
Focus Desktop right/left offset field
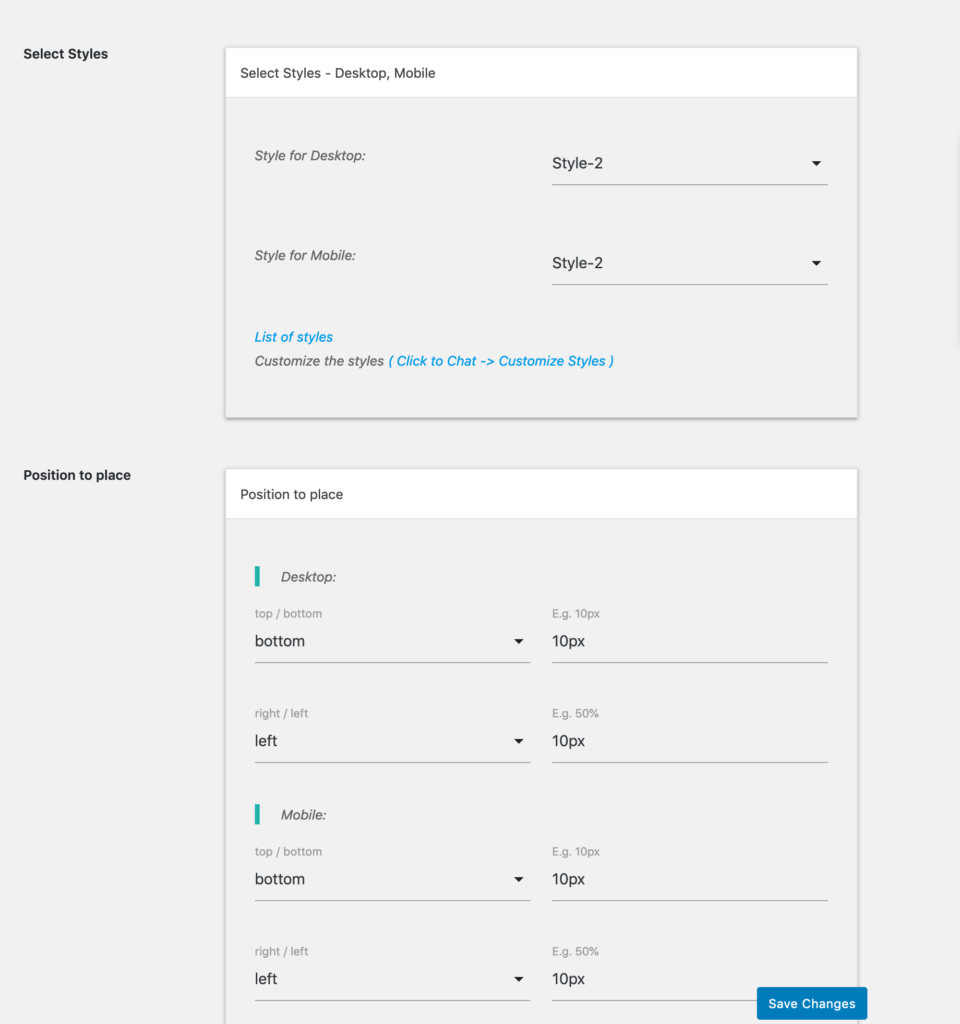coord(689,741)
